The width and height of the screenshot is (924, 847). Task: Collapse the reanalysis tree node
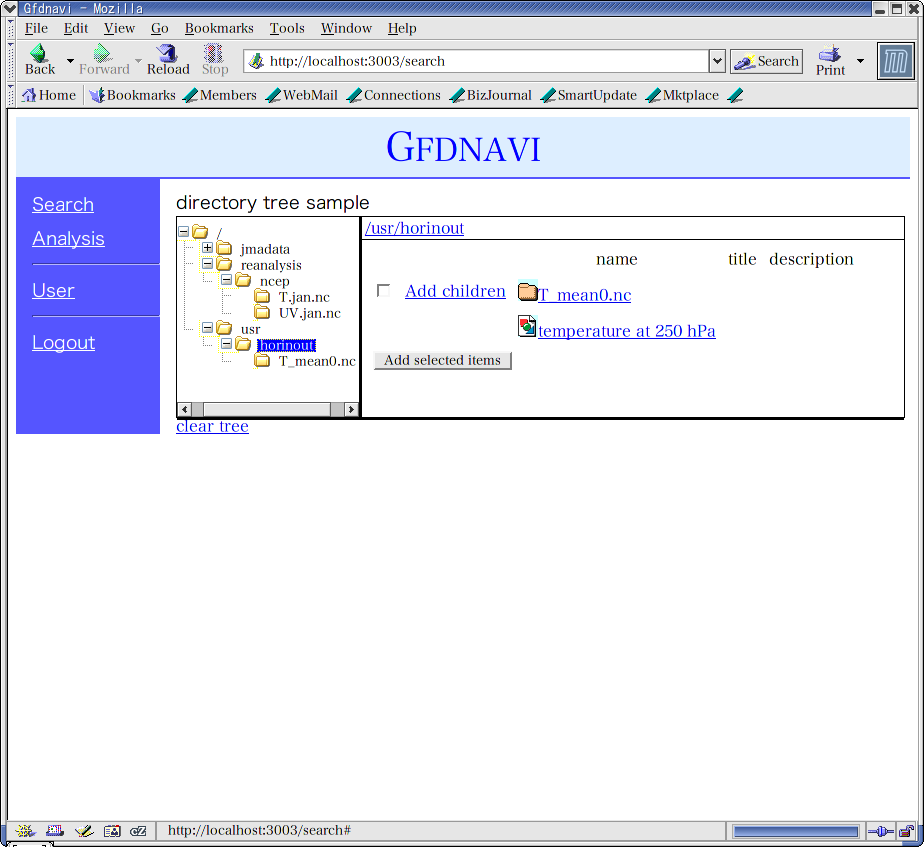207,263
